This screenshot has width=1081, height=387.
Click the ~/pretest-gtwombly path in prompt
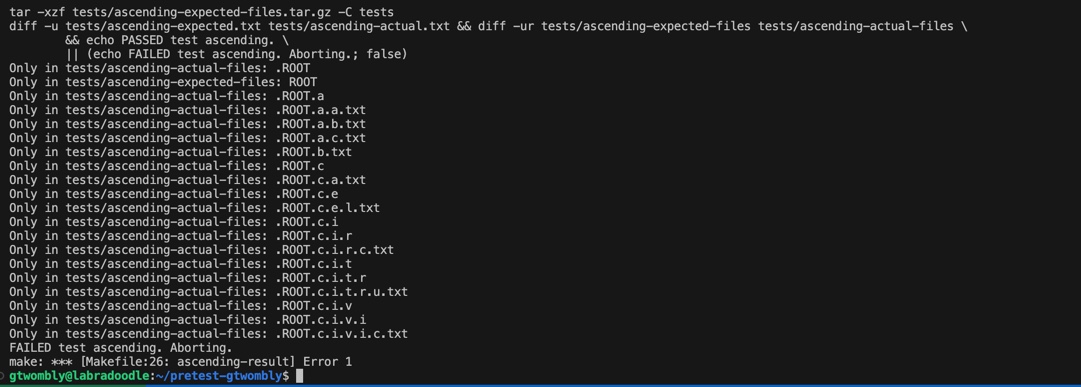coord(219,376)
